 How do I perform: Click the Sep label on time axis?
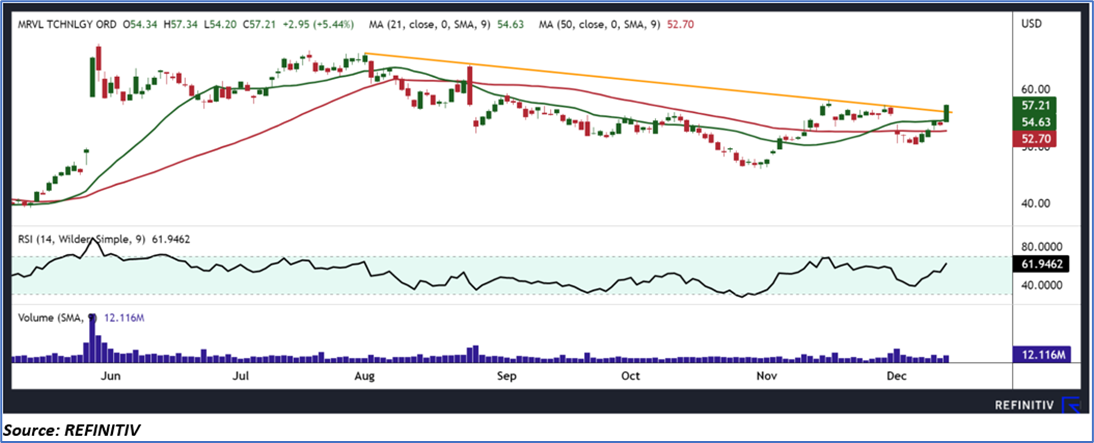pos(505,377)
